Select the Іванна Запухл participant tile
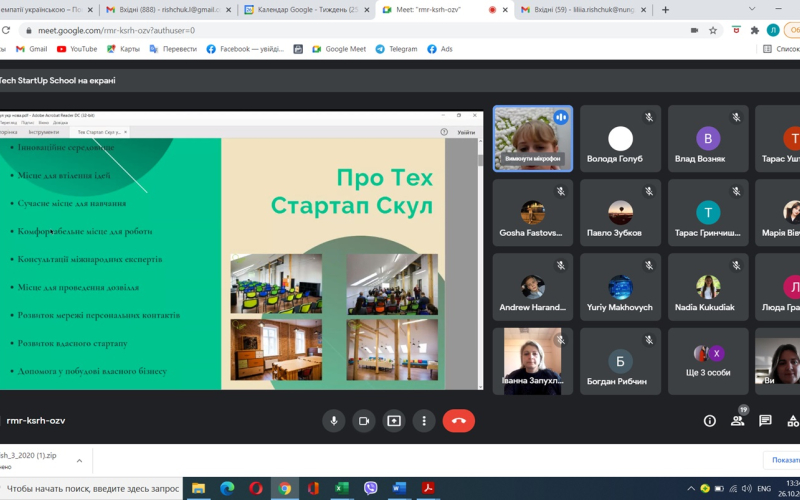Screen dimensions: 800x500 coord(533,361)
